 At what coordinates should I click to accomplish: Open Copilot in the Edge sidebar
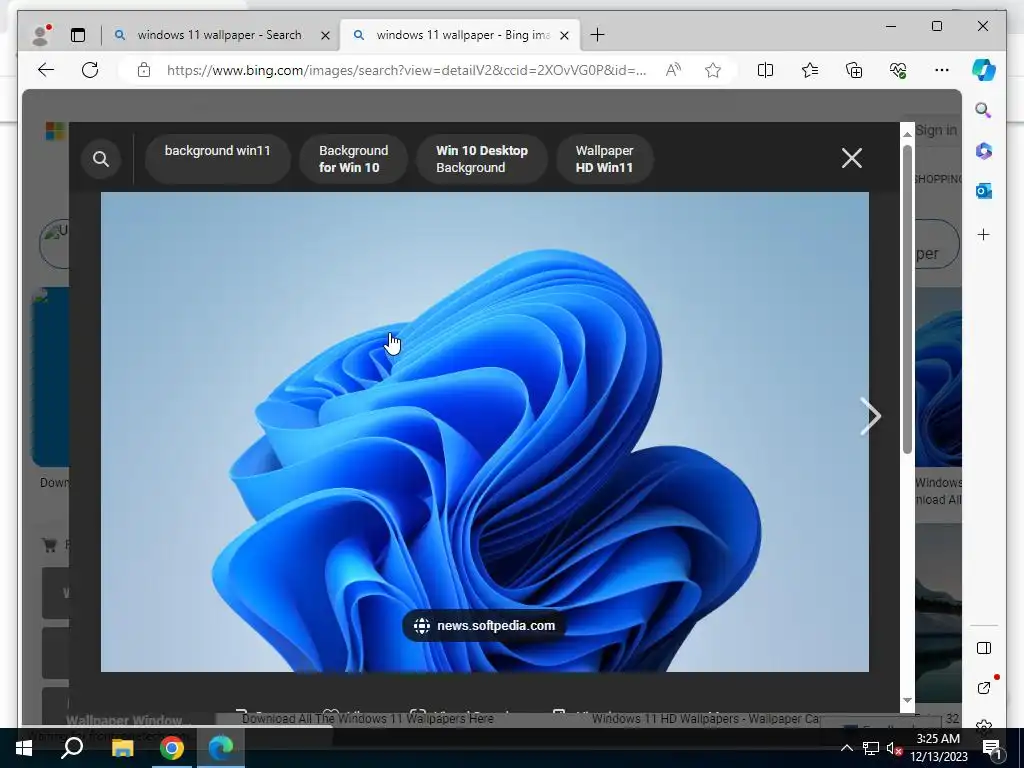tap(984, 70)
